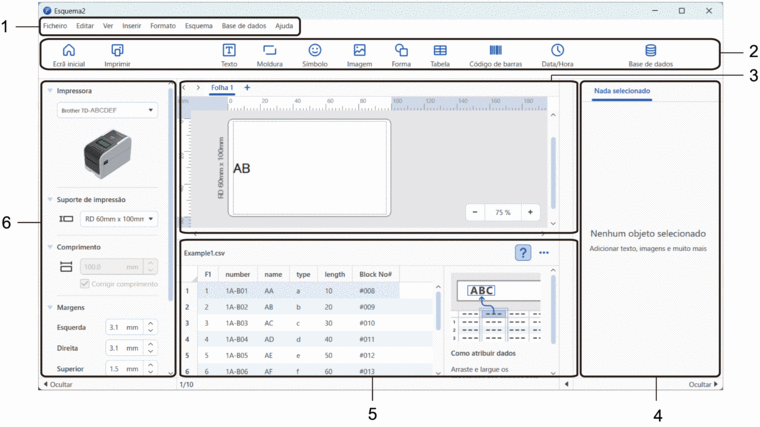Screen dimensions: 760x427
Task: Open the Ficheiro menu
Action: click(55, 26)
